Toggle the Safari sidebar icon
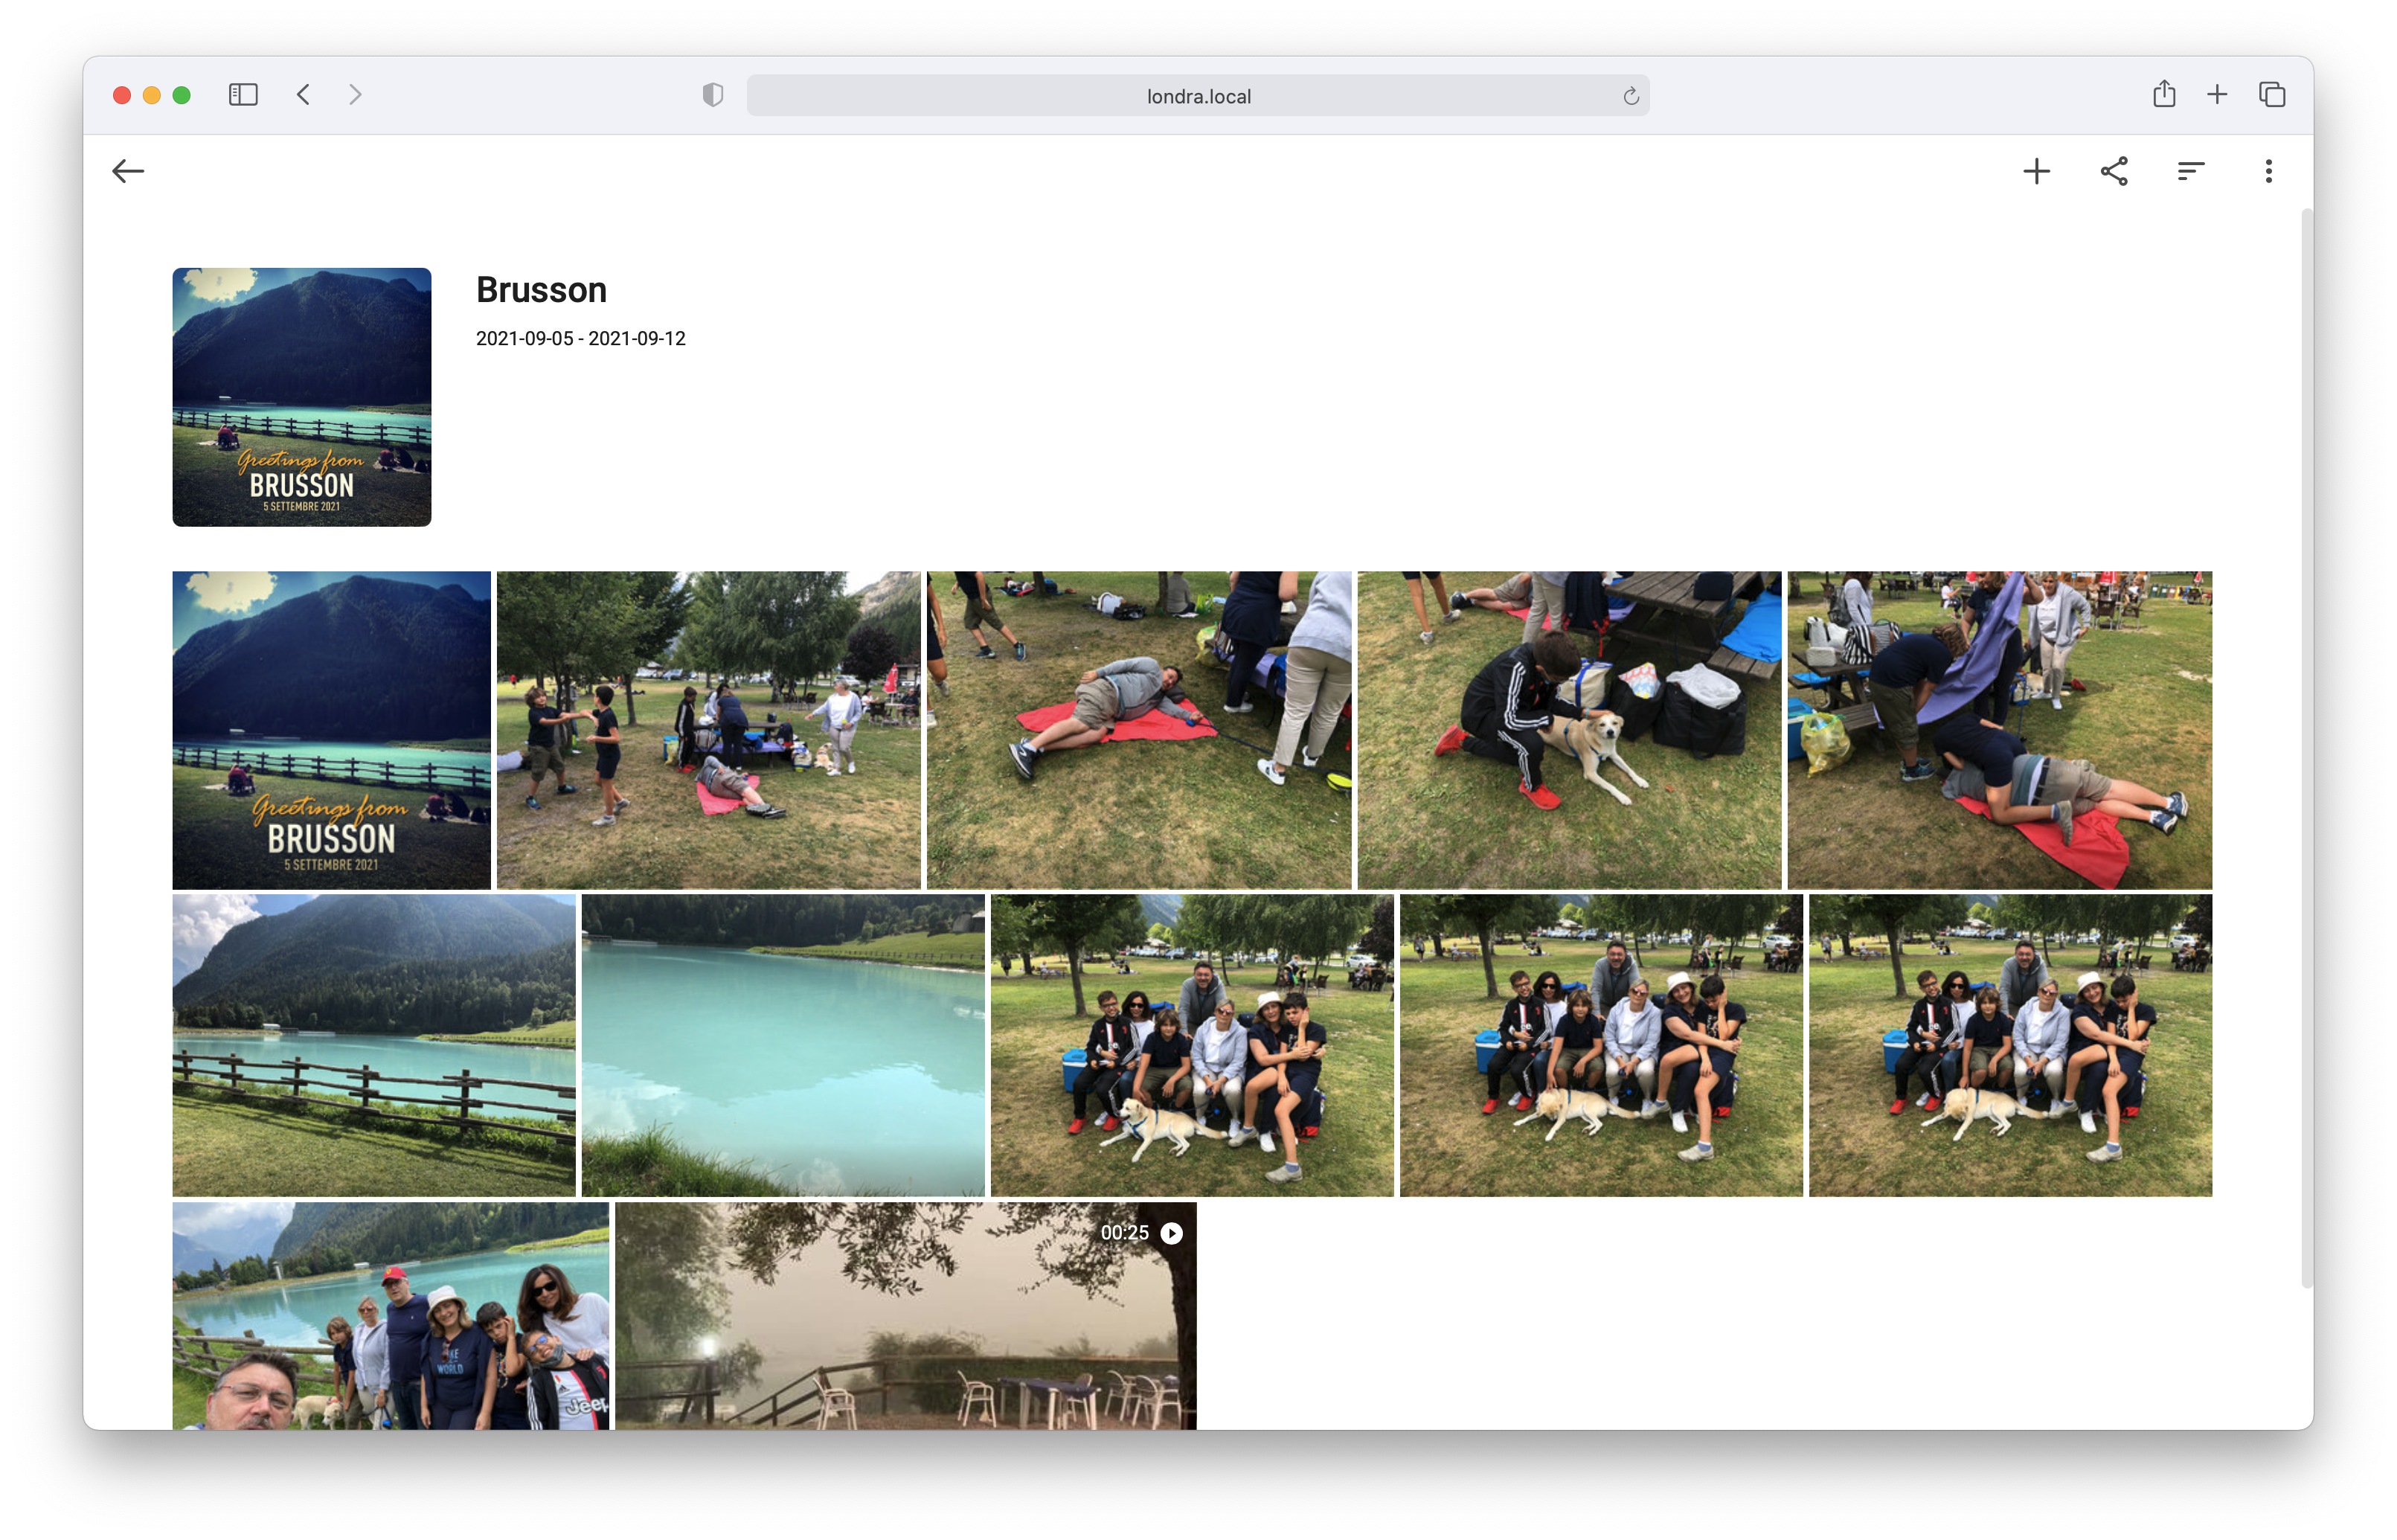This screenshot has height=1540, width=2397. (x=243, y=95)
